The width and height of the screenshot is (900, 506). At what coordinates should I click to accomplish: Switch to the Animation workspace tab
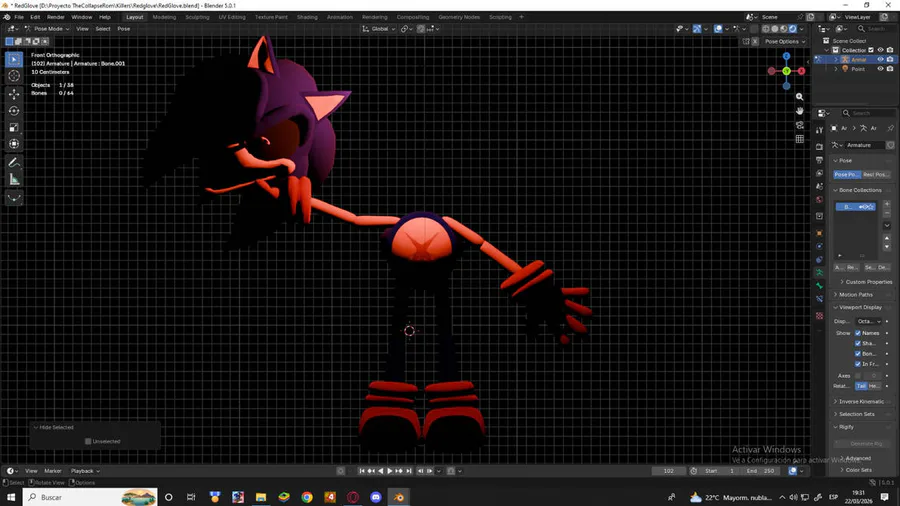tap(340, 17)
